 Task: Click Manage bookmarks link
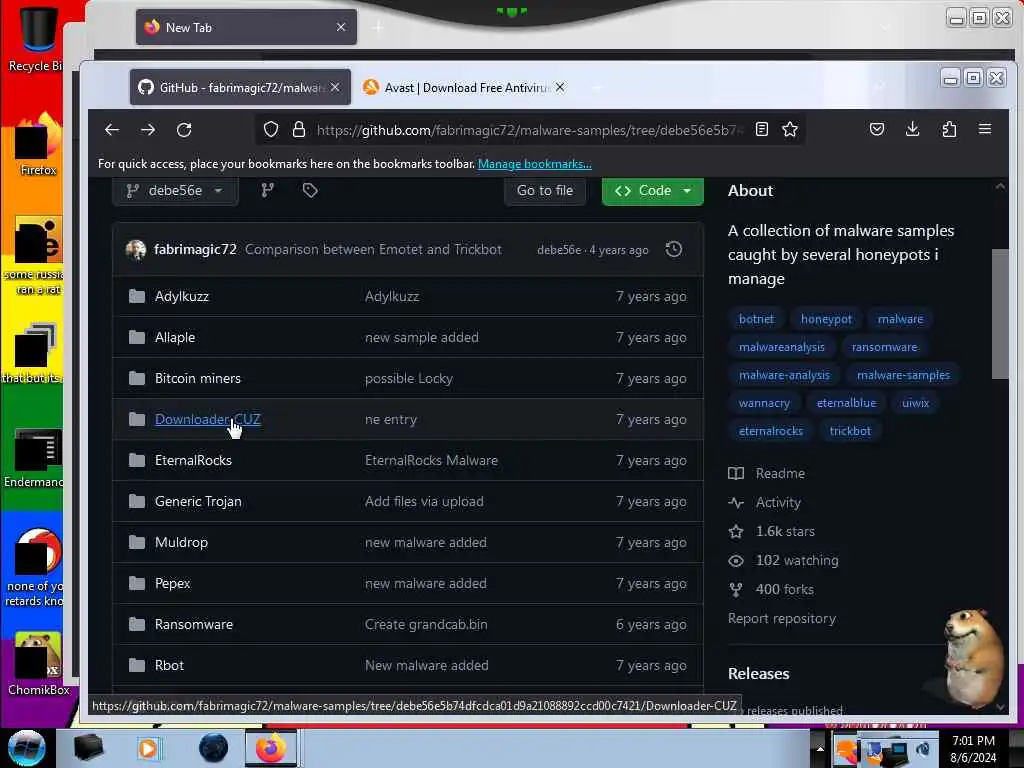(535, 164)
